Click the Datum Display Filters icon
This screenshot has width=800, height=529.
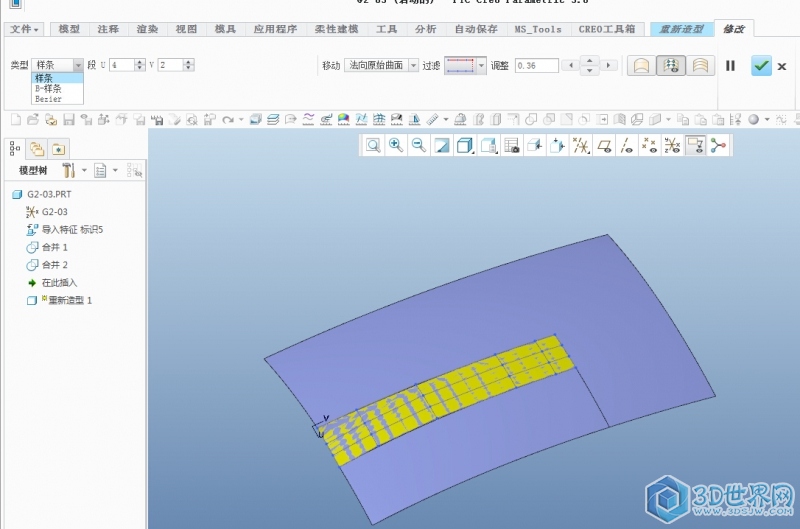pos(581,146)
